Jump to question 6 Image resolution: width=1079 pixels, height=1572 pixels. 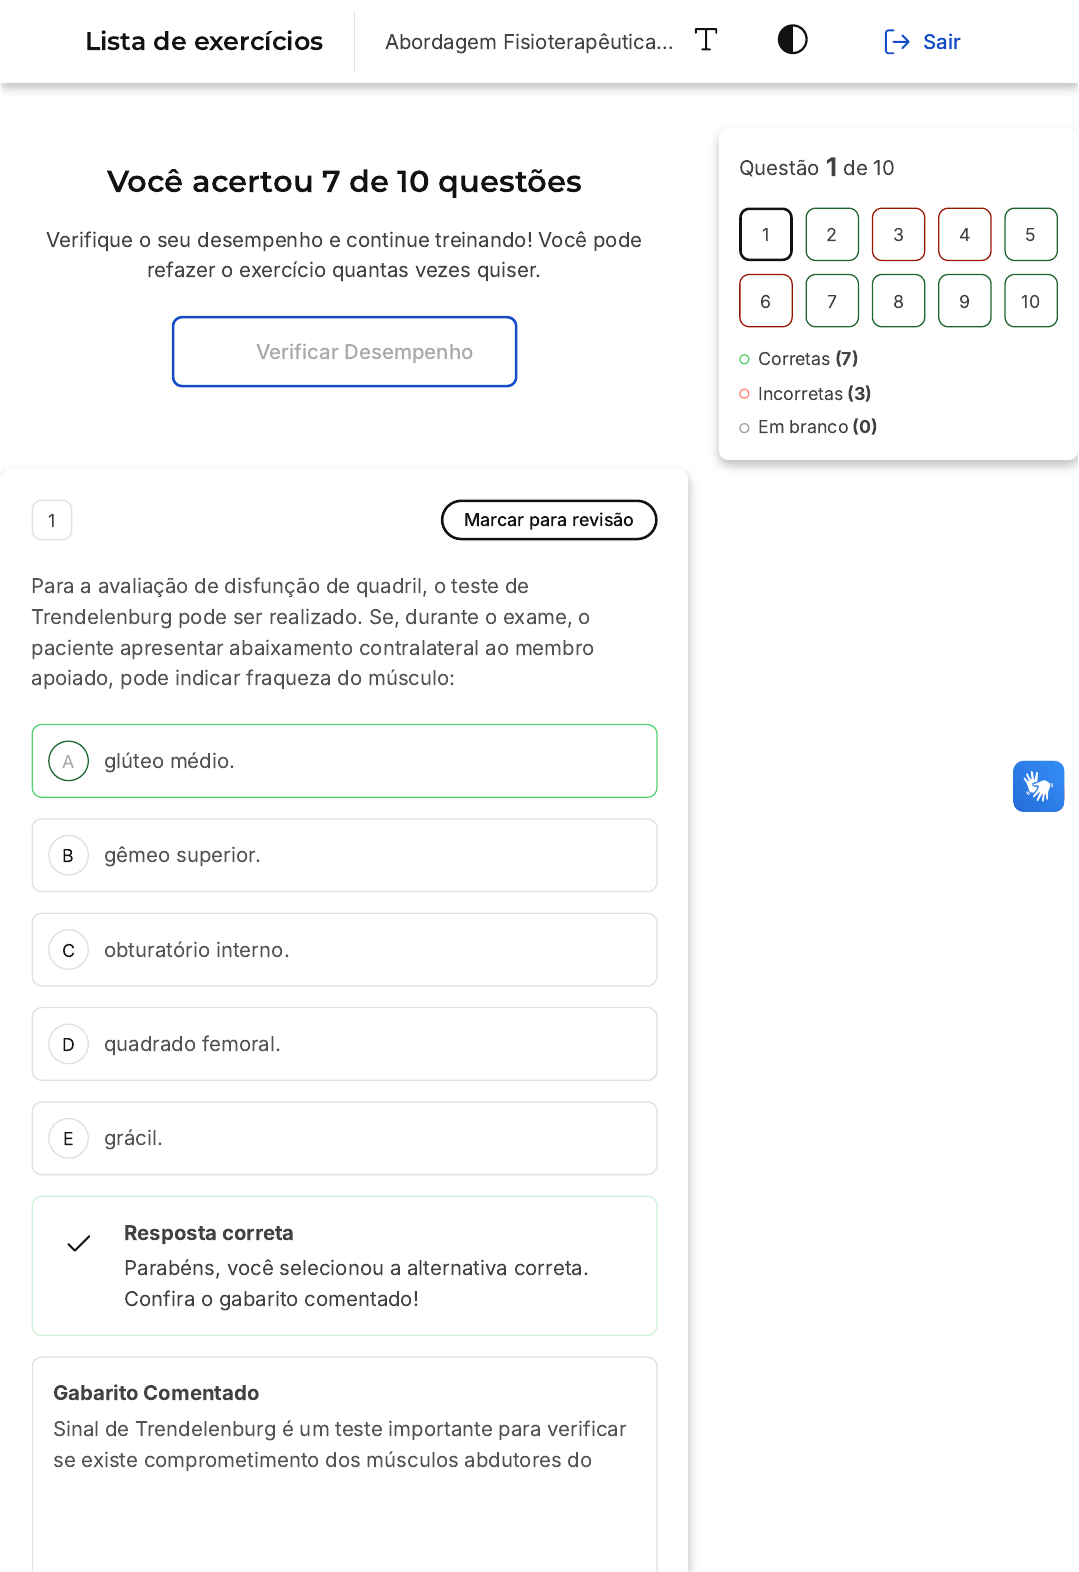(x=766, y=301)
